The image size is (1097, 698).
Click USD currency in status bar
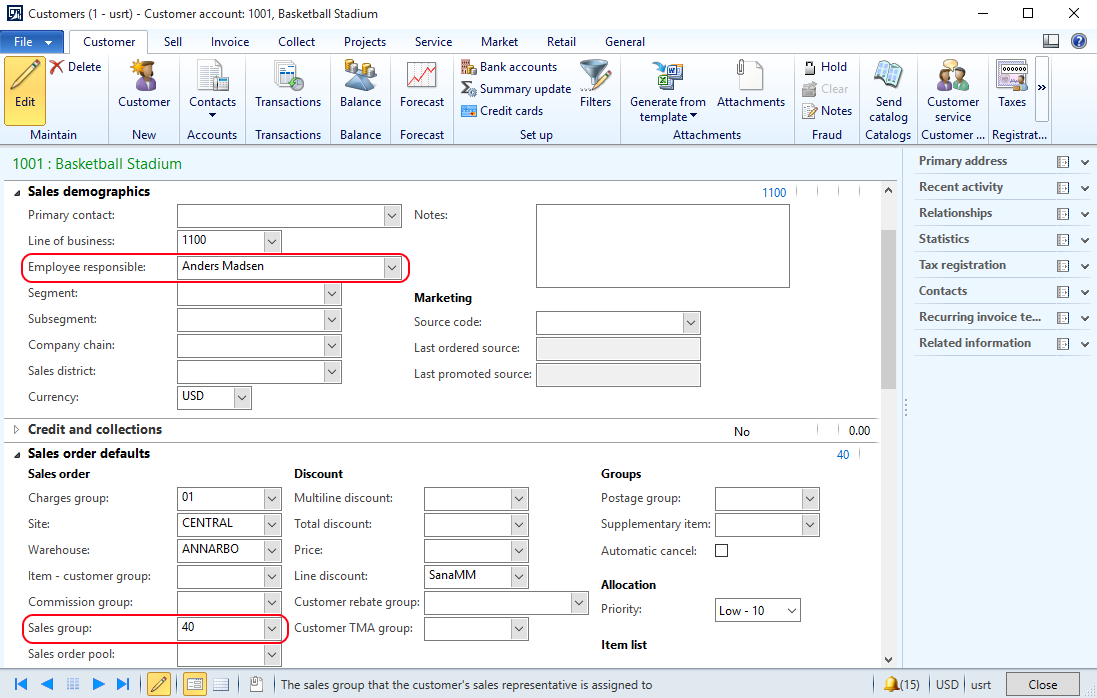point(947,684)
